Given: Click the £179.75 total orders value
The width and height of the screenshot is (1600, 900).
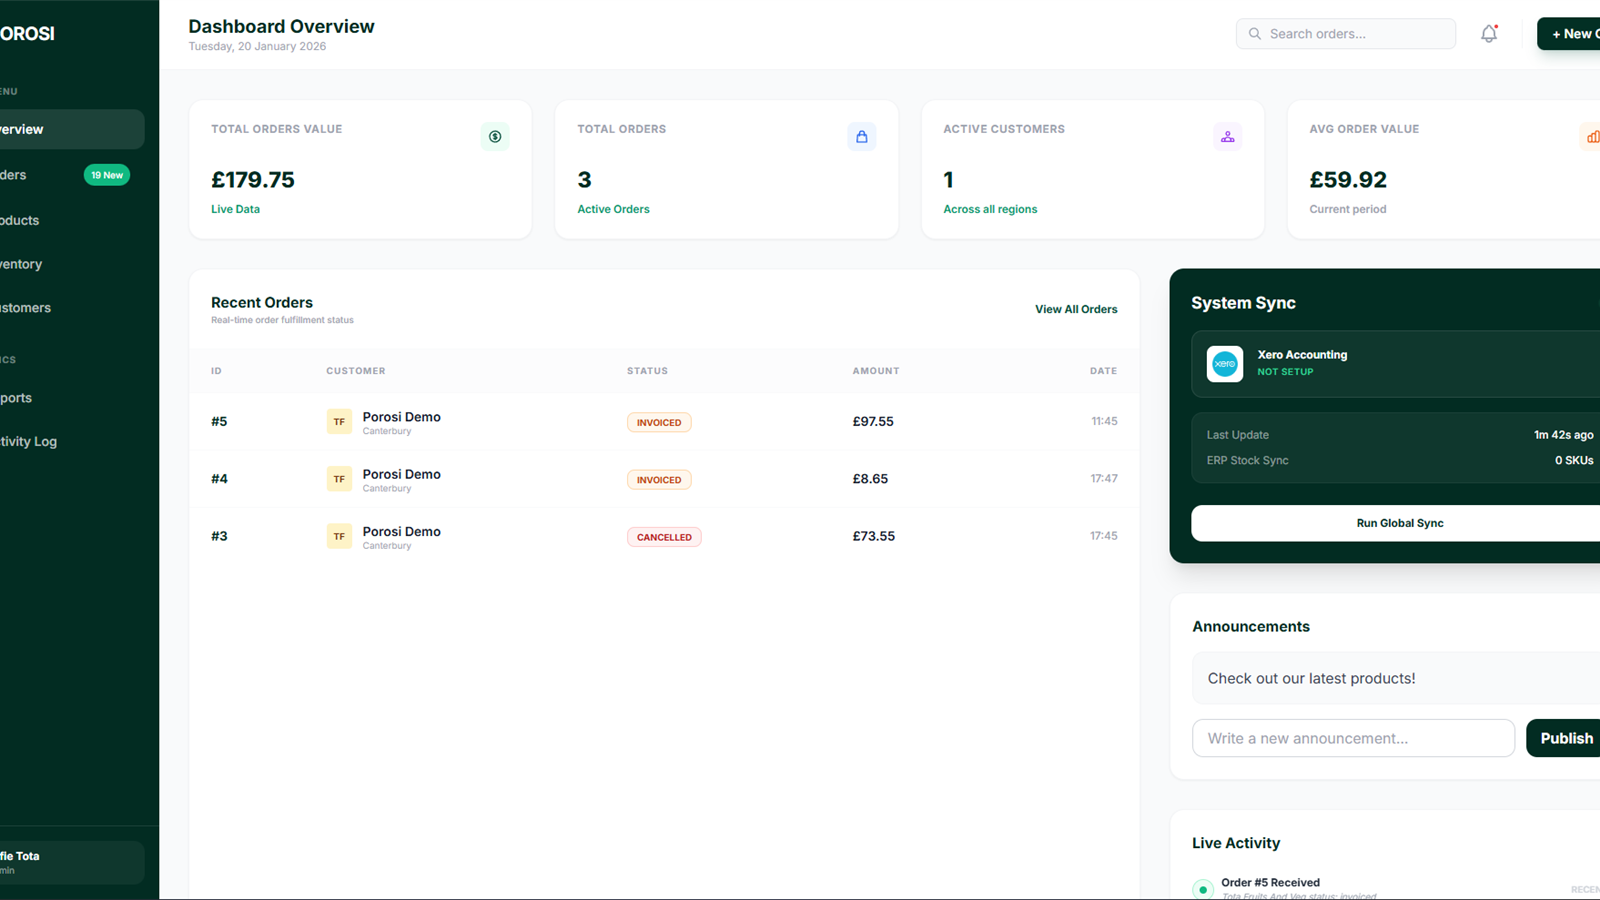Looking at the screenshot, I should pos(253,180).
